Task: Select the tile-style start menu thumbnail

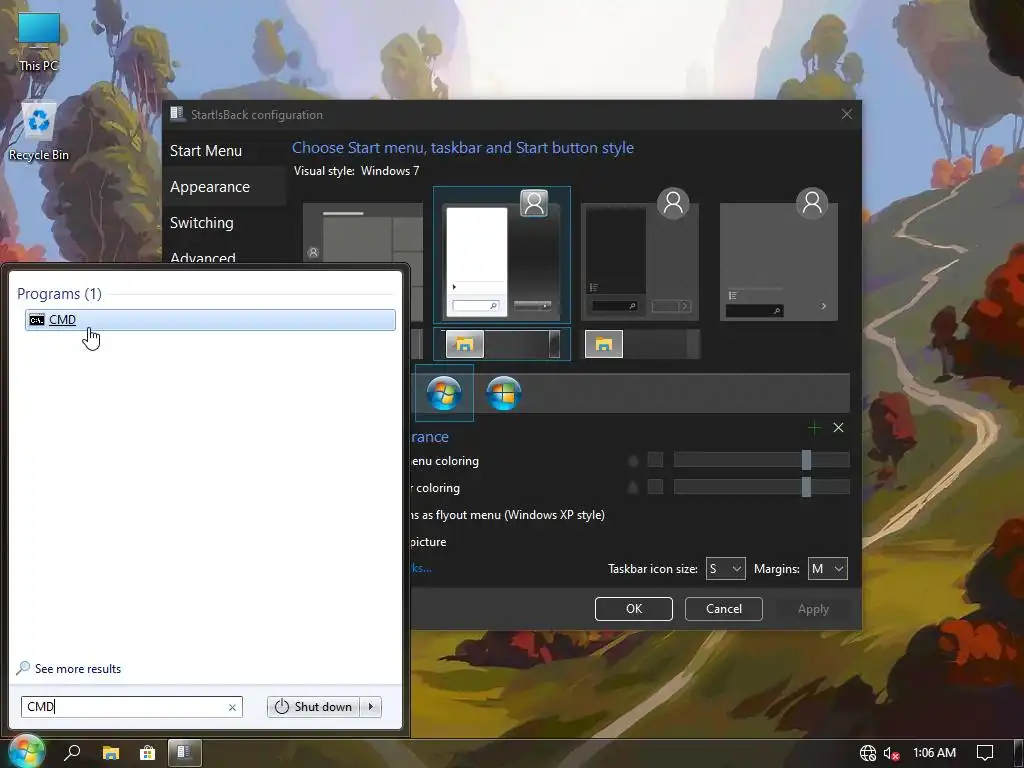Action: point(363,232)
